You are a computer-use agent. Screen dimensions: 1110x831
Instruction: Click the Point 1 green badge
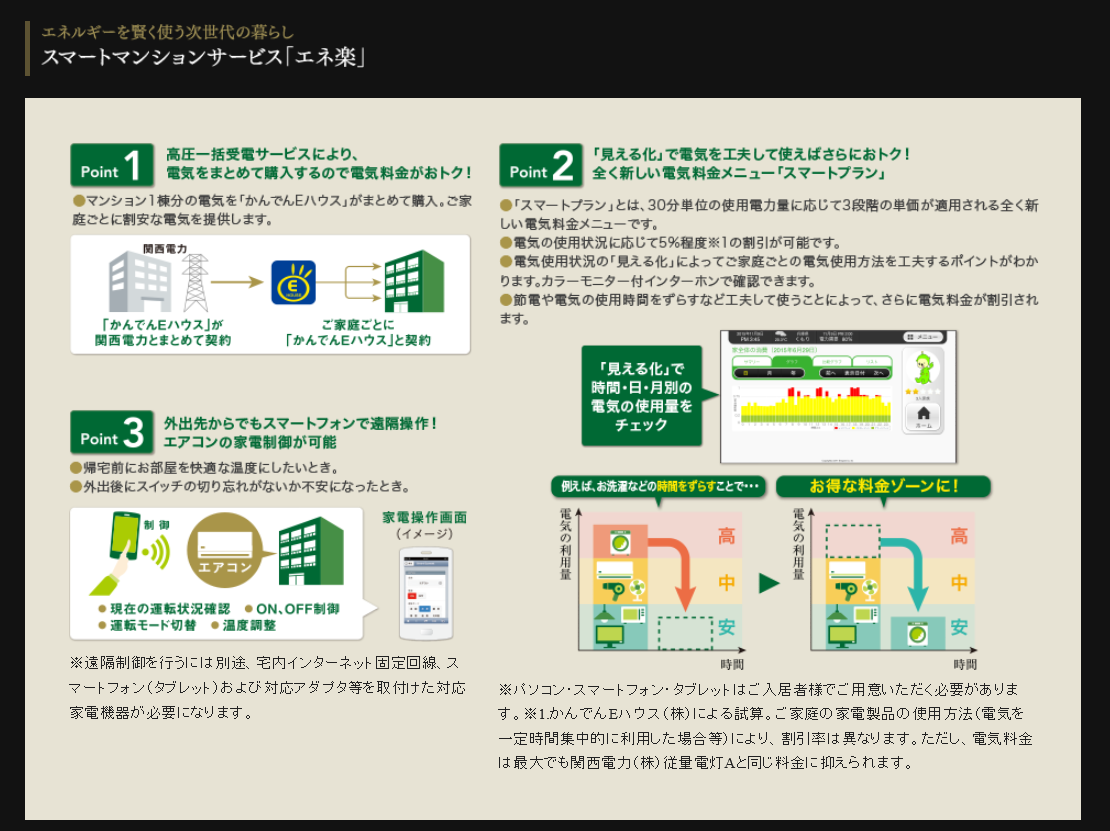(x=112, y=165)
